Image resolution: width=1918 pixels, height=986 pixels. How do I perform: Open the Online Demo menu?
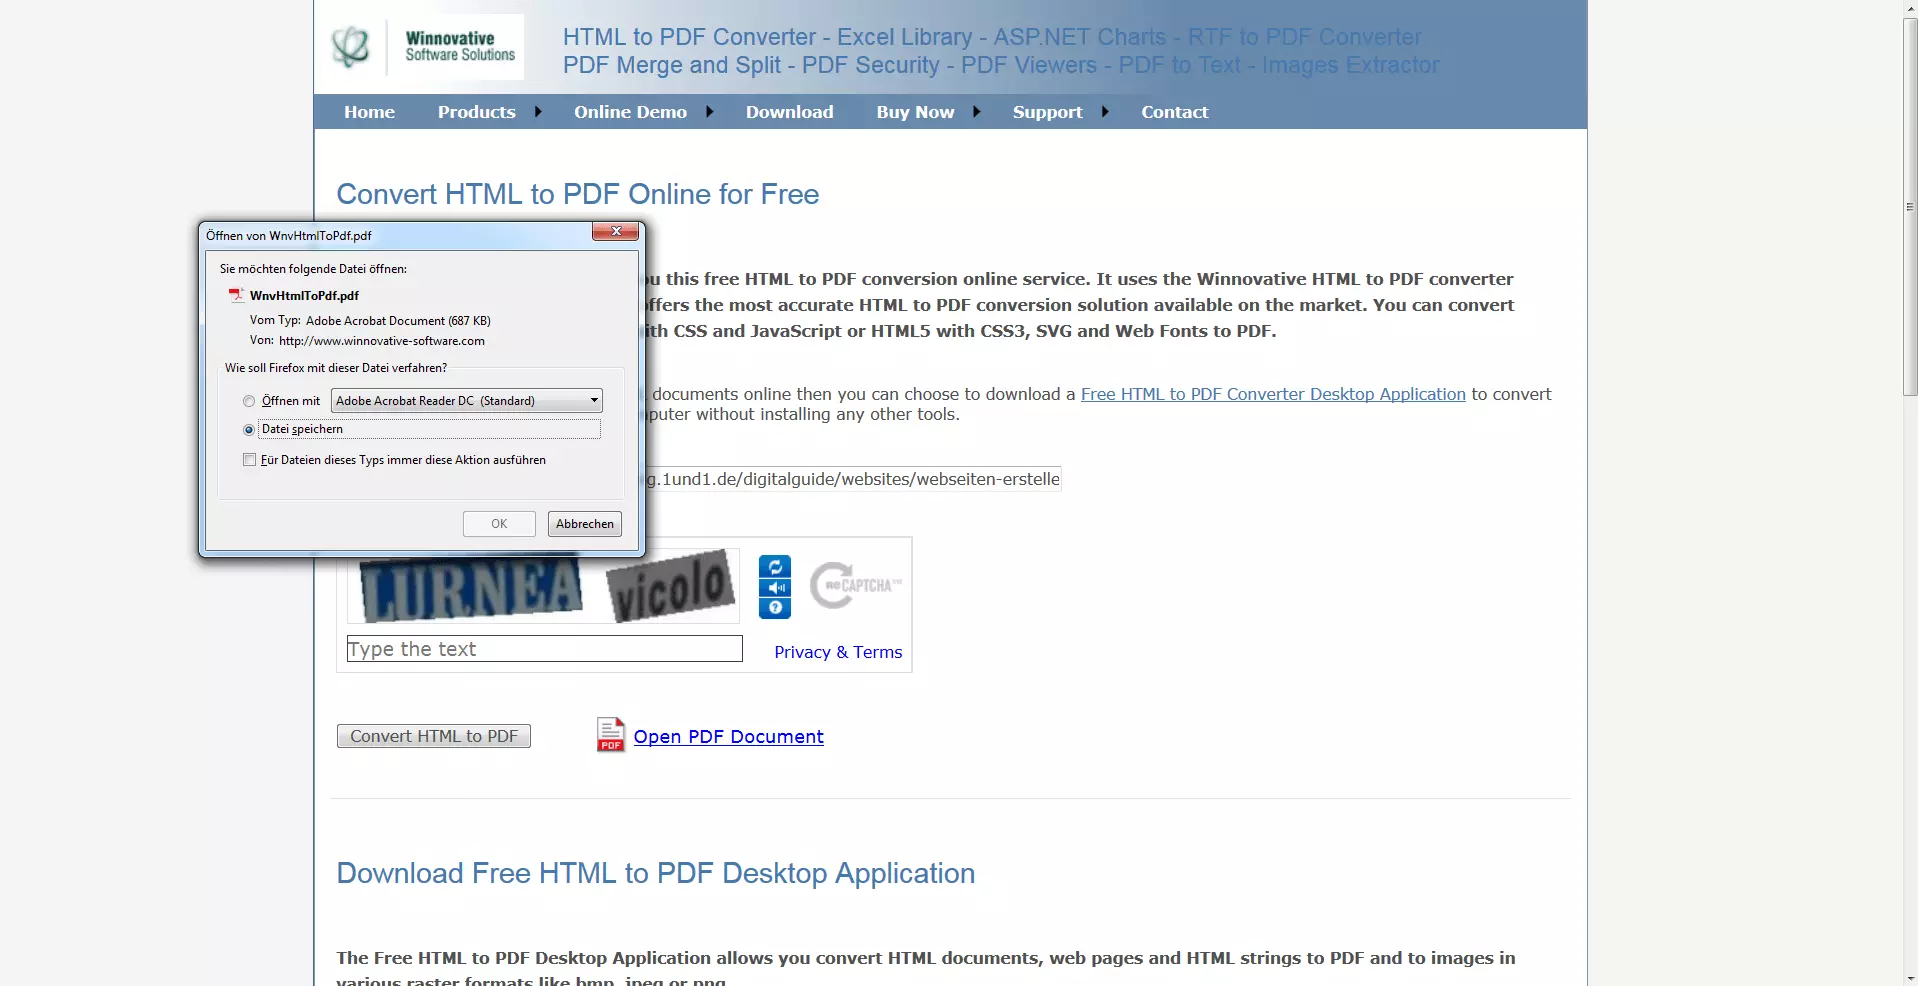[x=630, y=112]
